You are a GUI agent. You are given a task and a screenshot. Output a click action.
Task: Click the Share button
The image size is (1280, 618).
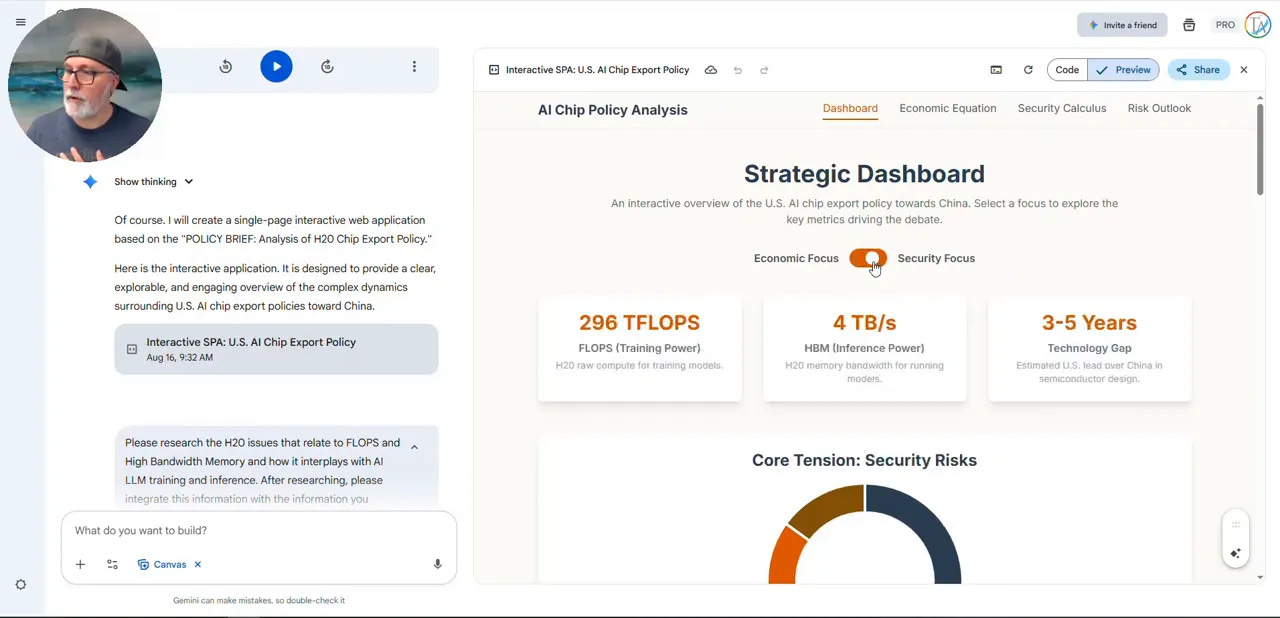[x=1197, y=70]
